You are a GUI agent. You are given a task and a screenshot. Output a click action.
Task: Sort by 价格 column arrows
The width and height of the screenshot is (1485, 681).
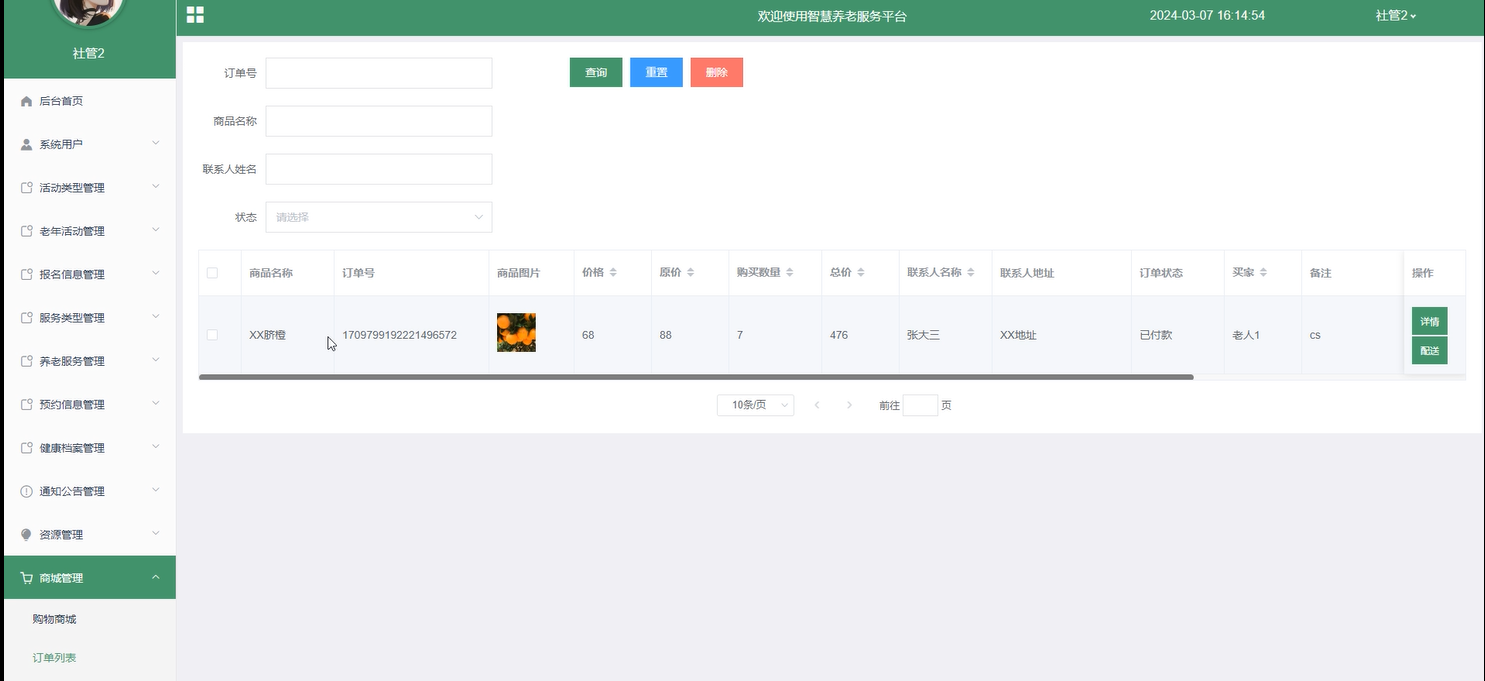coord(613,273)
